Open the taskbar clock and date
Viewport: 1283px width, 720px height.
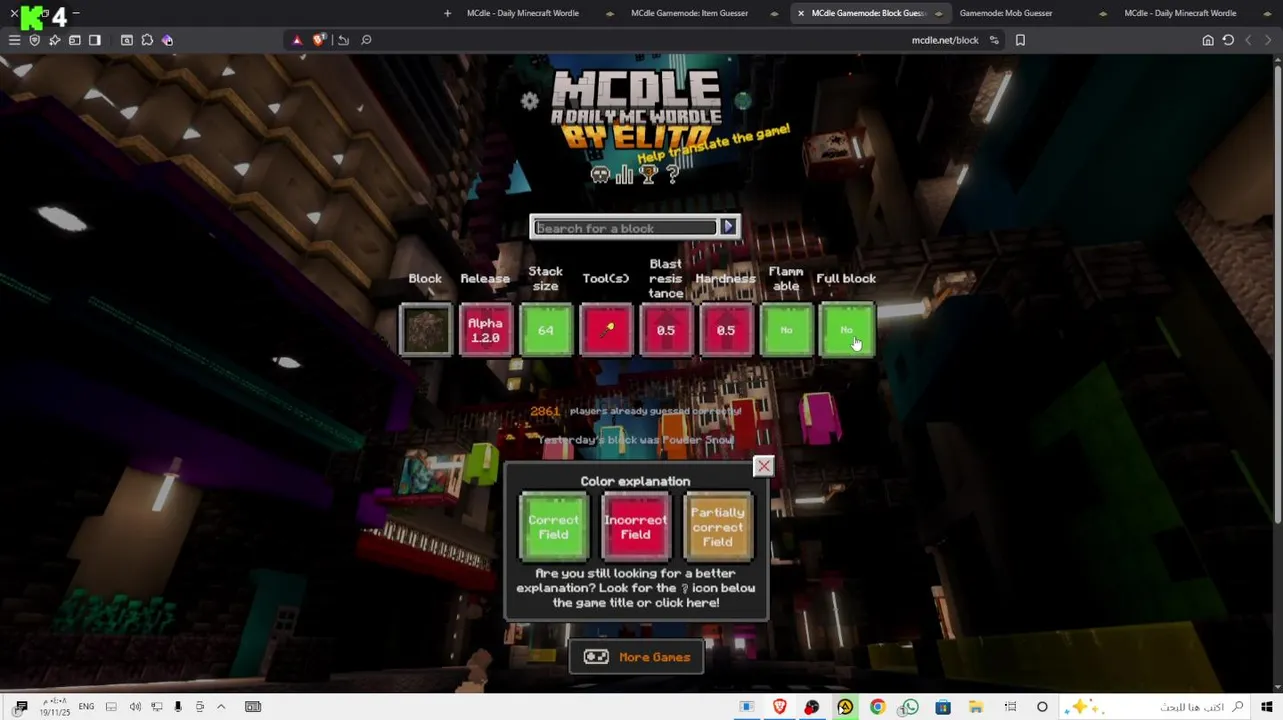pos(55,707)
